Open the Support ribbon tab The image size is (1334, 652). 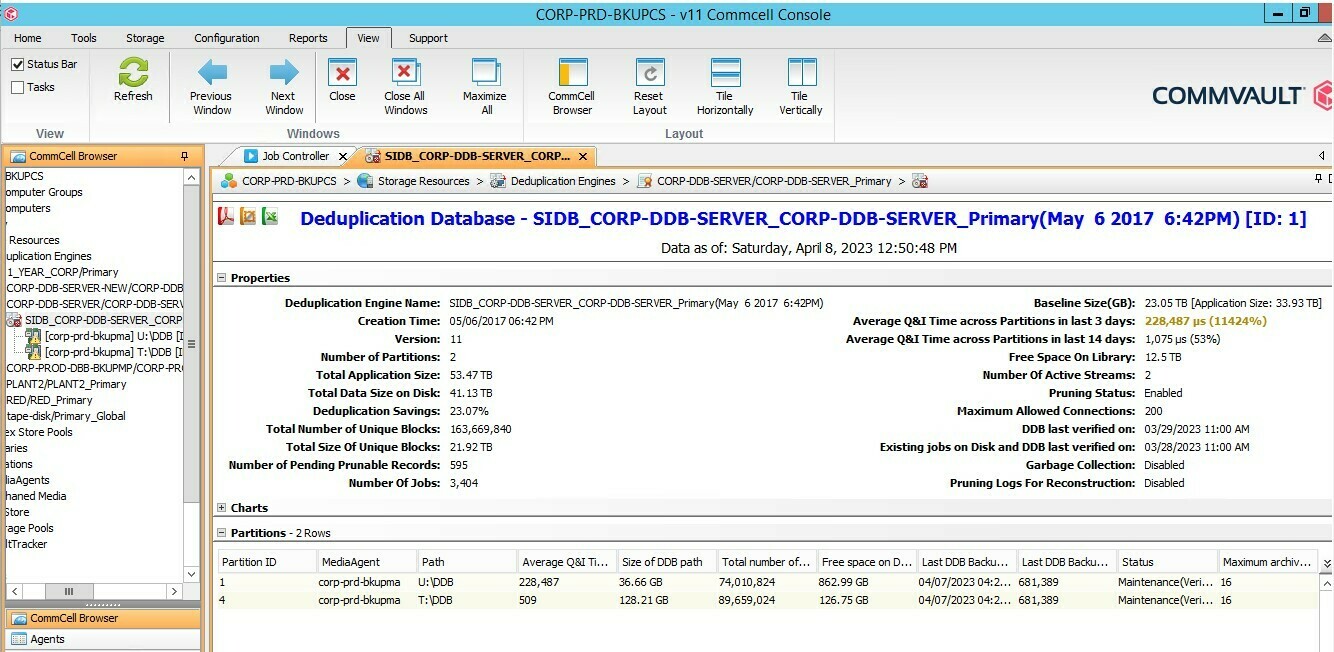[x=428, y=38]
